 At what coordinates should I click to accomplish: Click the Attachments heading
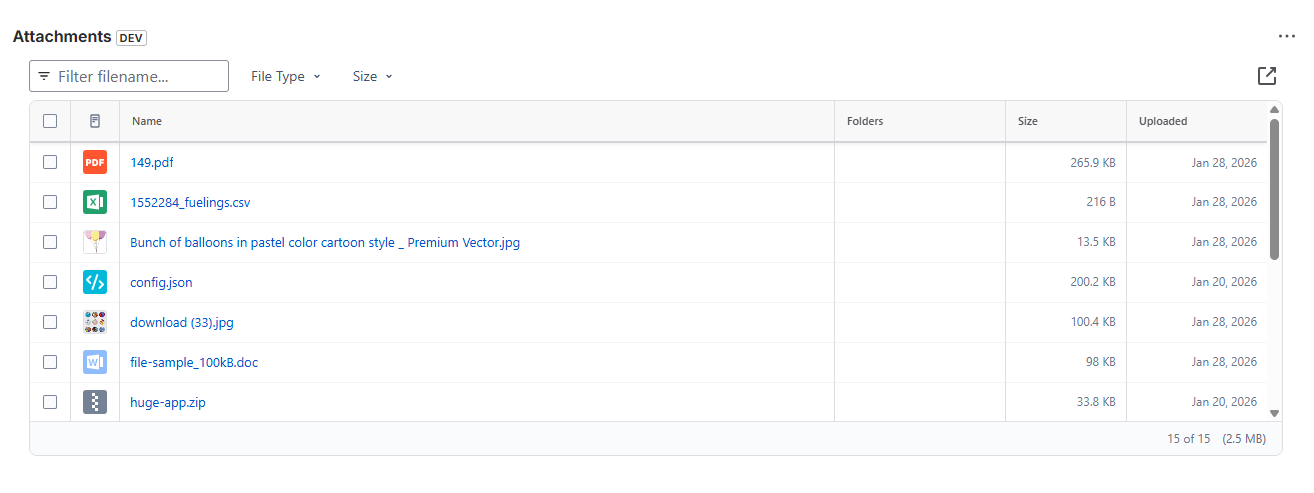point(62,36)
